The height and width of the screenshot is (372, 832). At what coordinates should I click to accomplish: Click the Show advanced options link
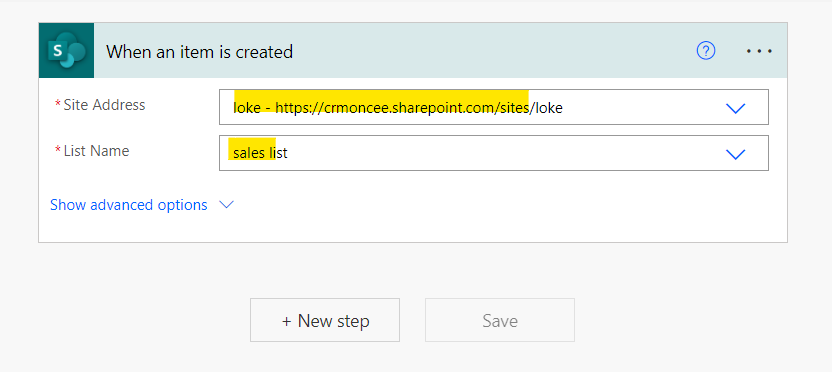[x=128, y=205]
